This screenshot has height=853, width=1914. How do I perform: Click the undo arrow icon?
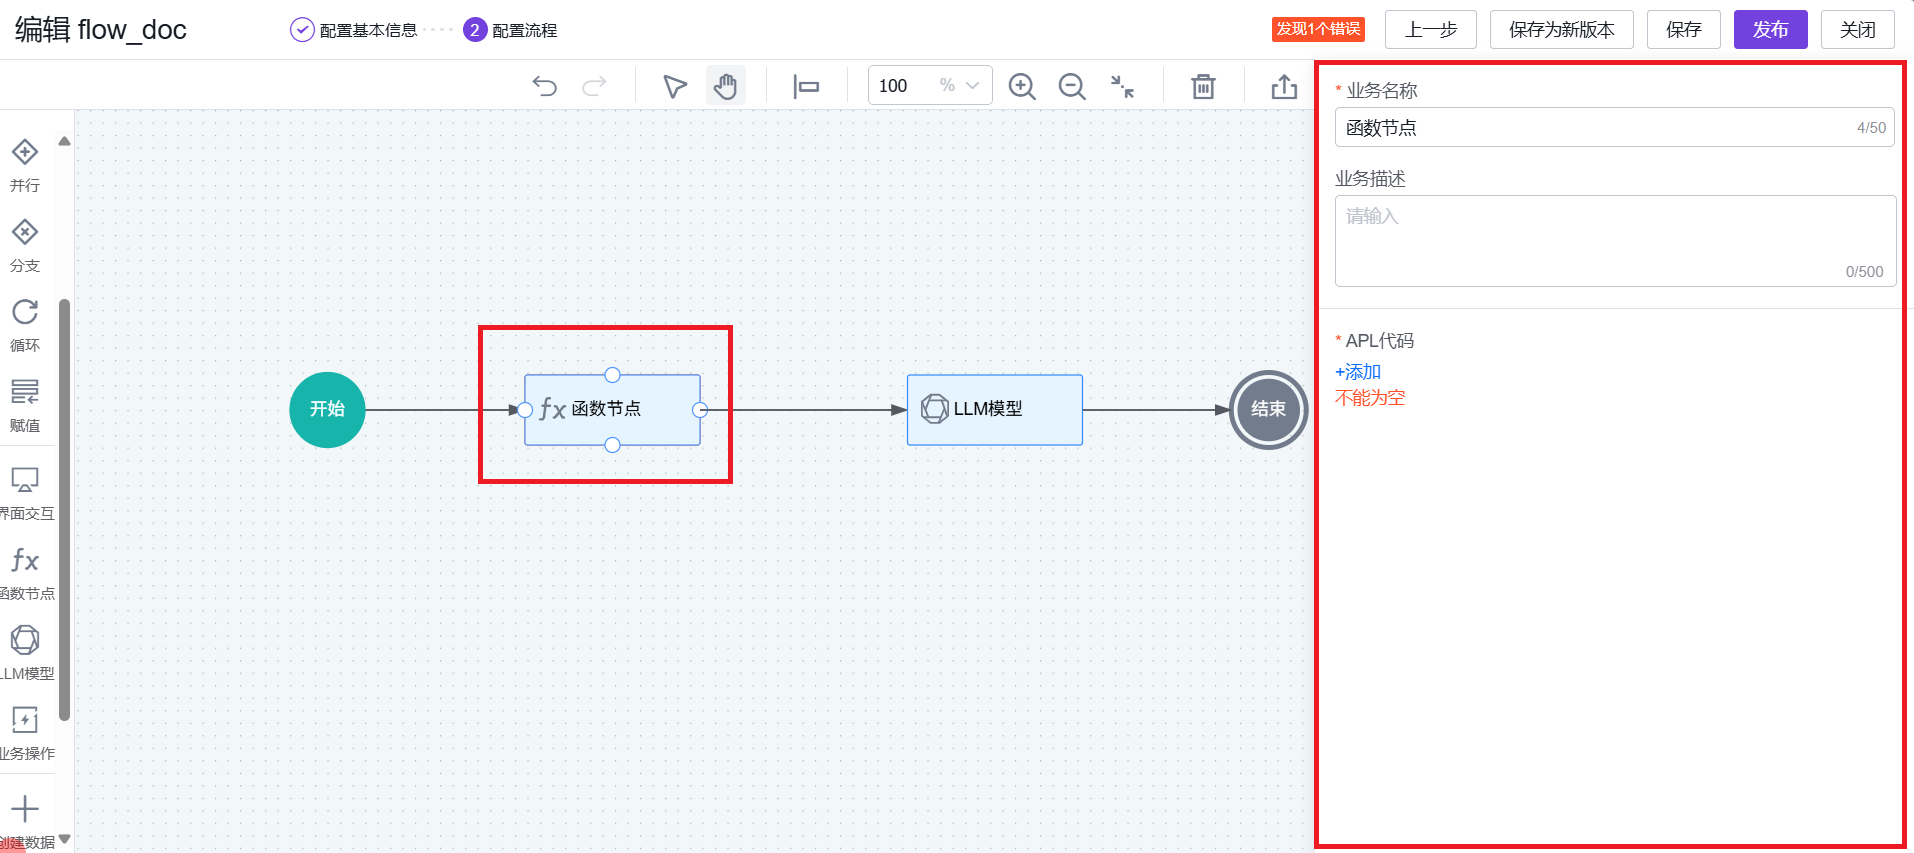pyautogui.click(x=544, y=86)
